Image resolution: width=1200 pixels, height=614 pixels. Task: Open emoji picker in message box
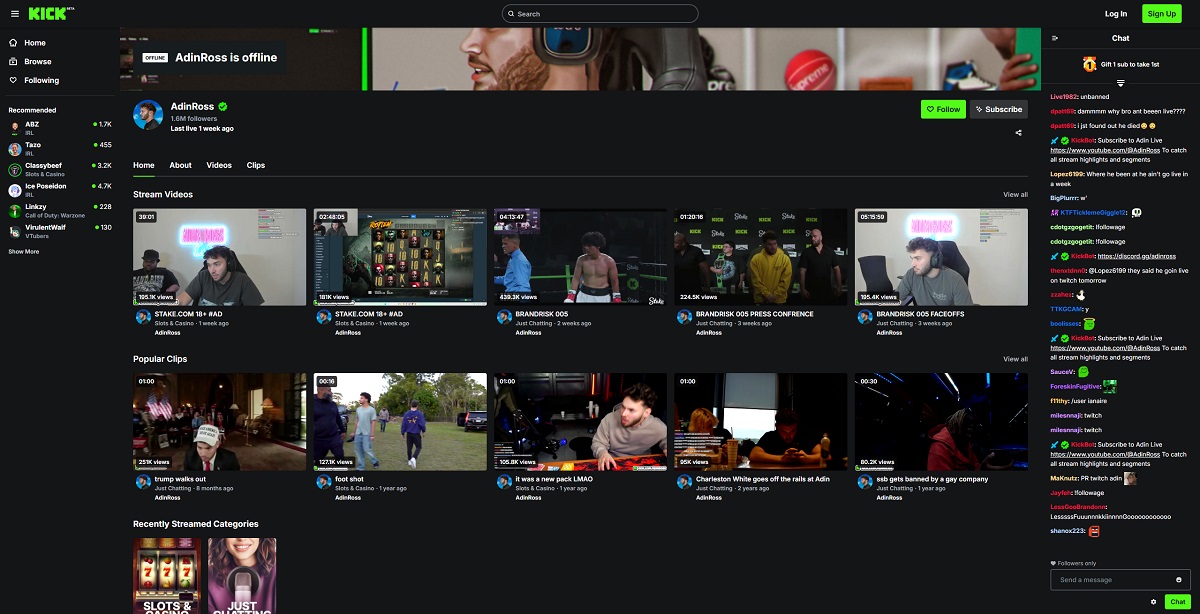[1179, 580]
